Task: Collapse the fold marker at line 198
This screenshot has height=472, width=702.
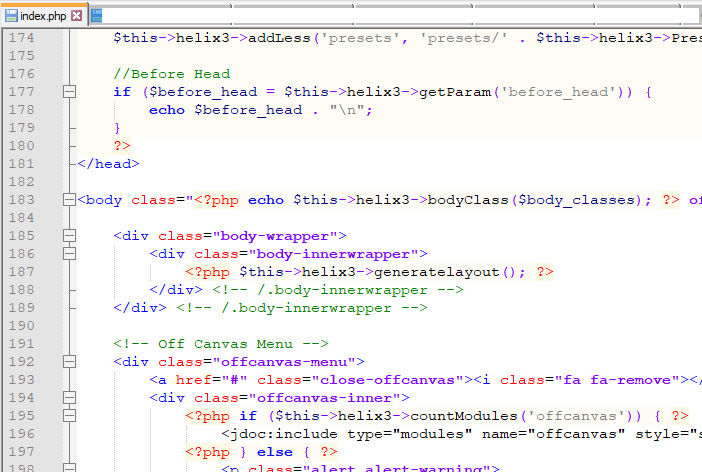Action: tap(69, 468)
